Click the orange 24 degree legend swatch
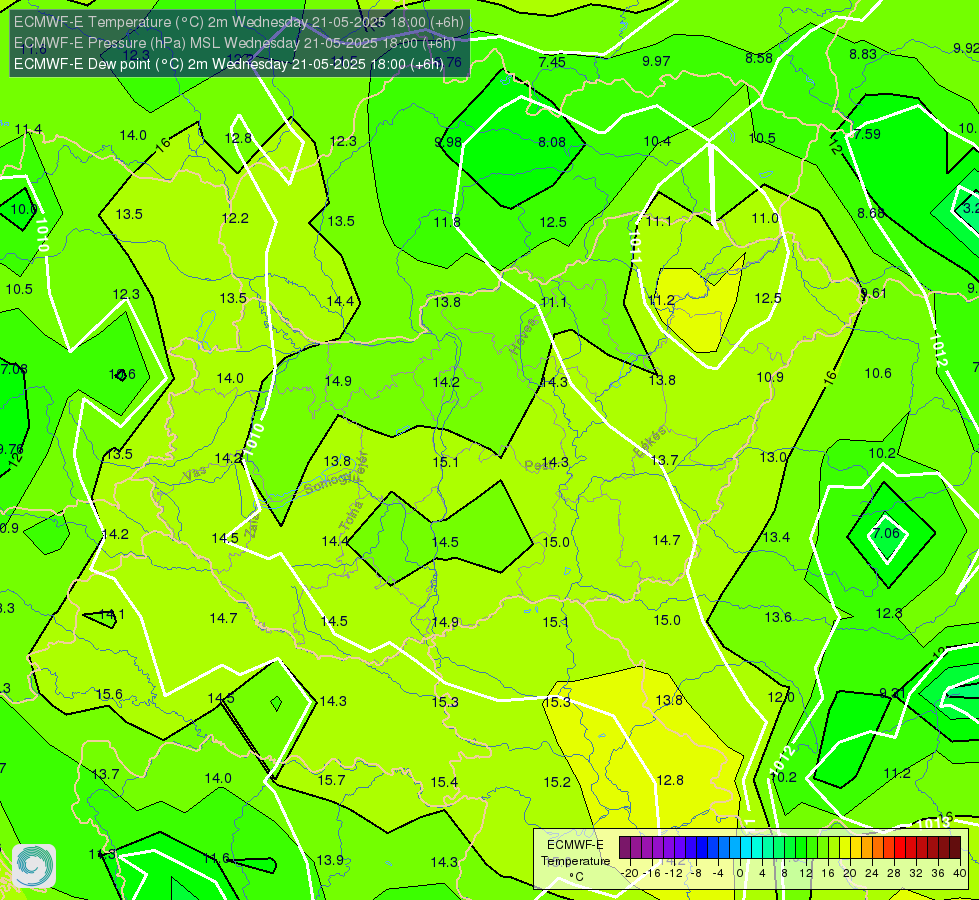The image size is (979, 900). [x=878, y=848]
